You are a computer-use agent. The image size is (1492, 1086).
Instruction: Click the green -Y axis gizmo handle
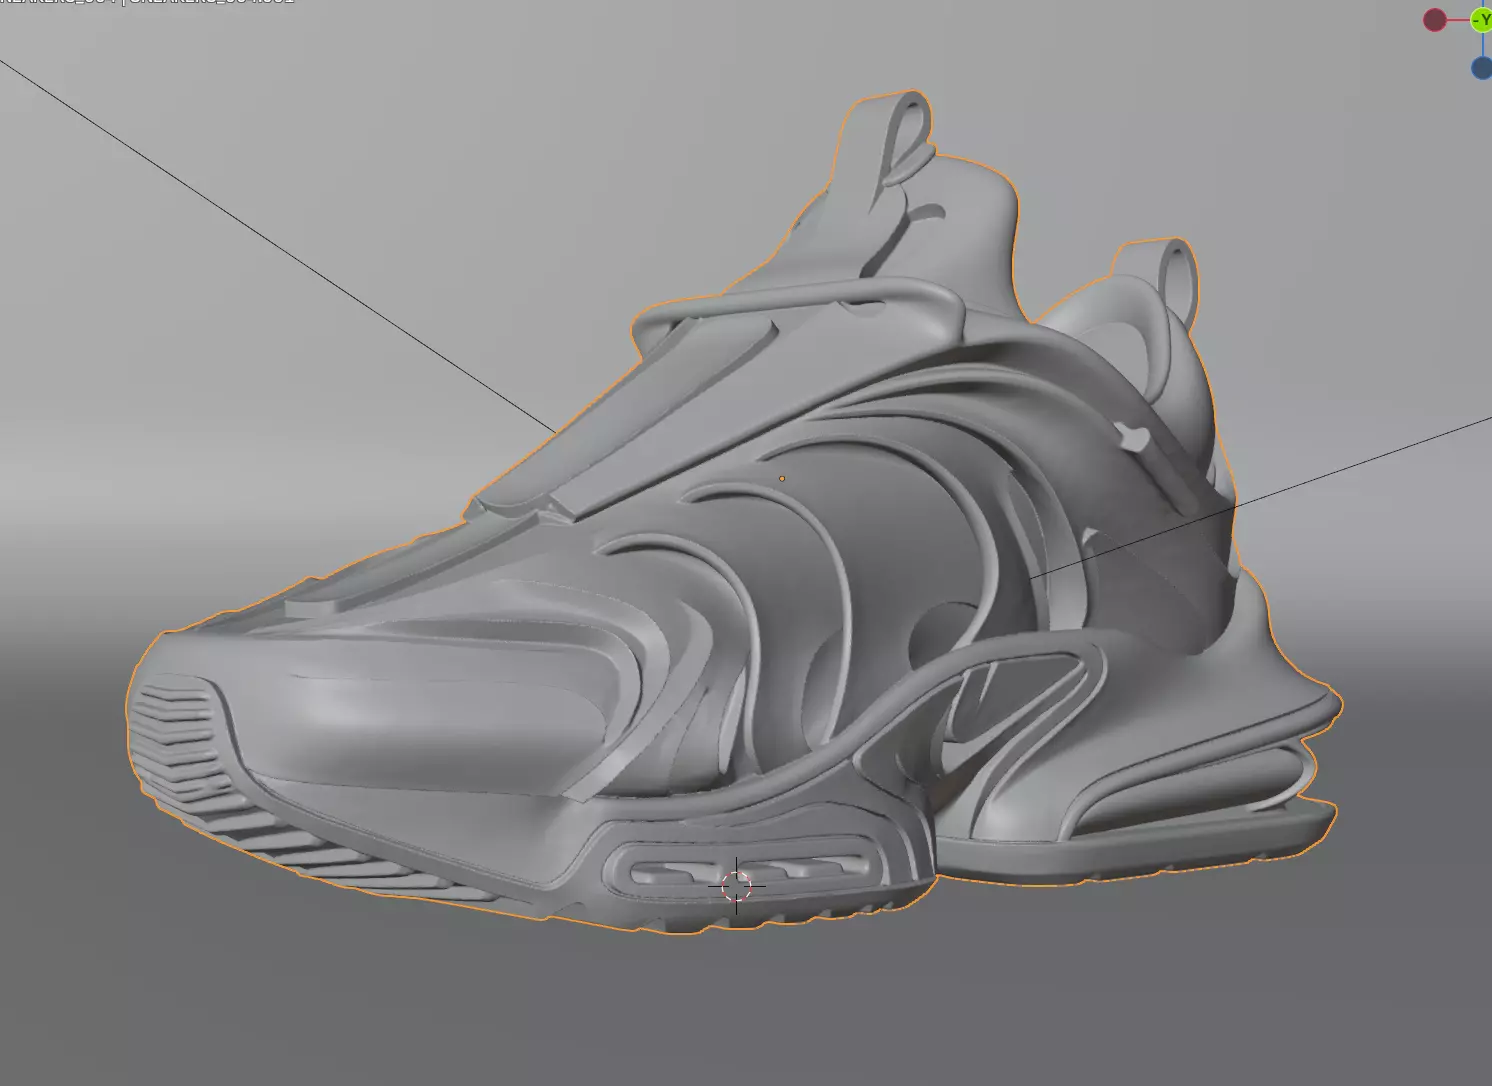(x=1482, y=20)
